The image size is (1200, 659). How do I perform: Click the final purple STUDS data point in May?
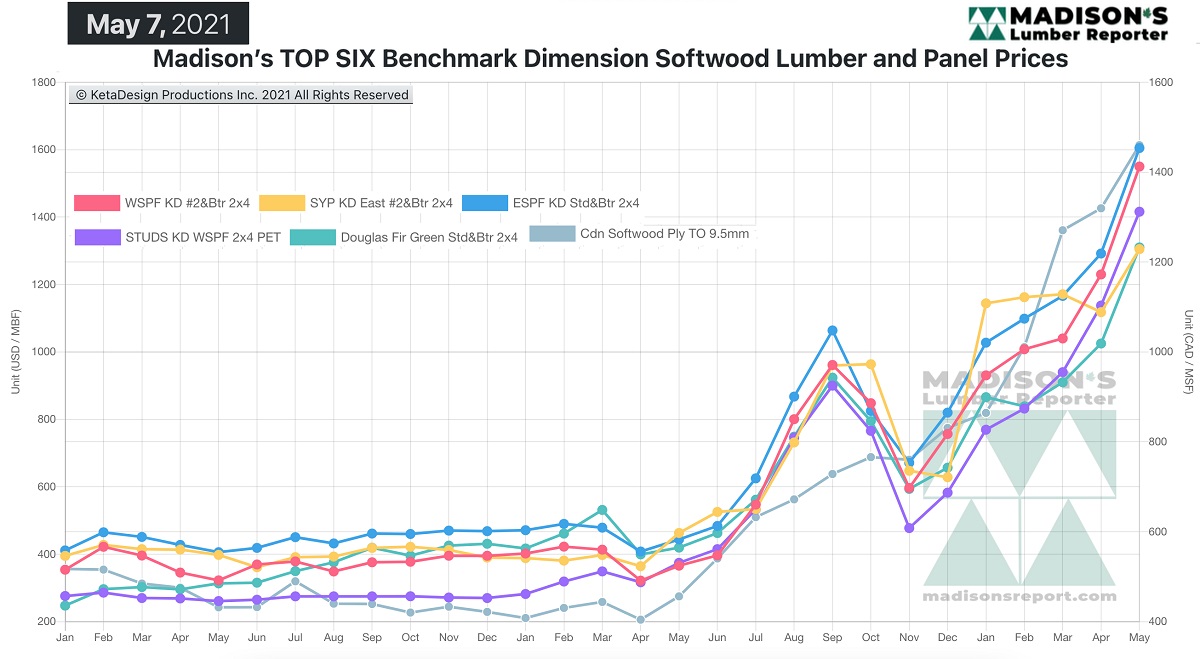click(1139, 212)
